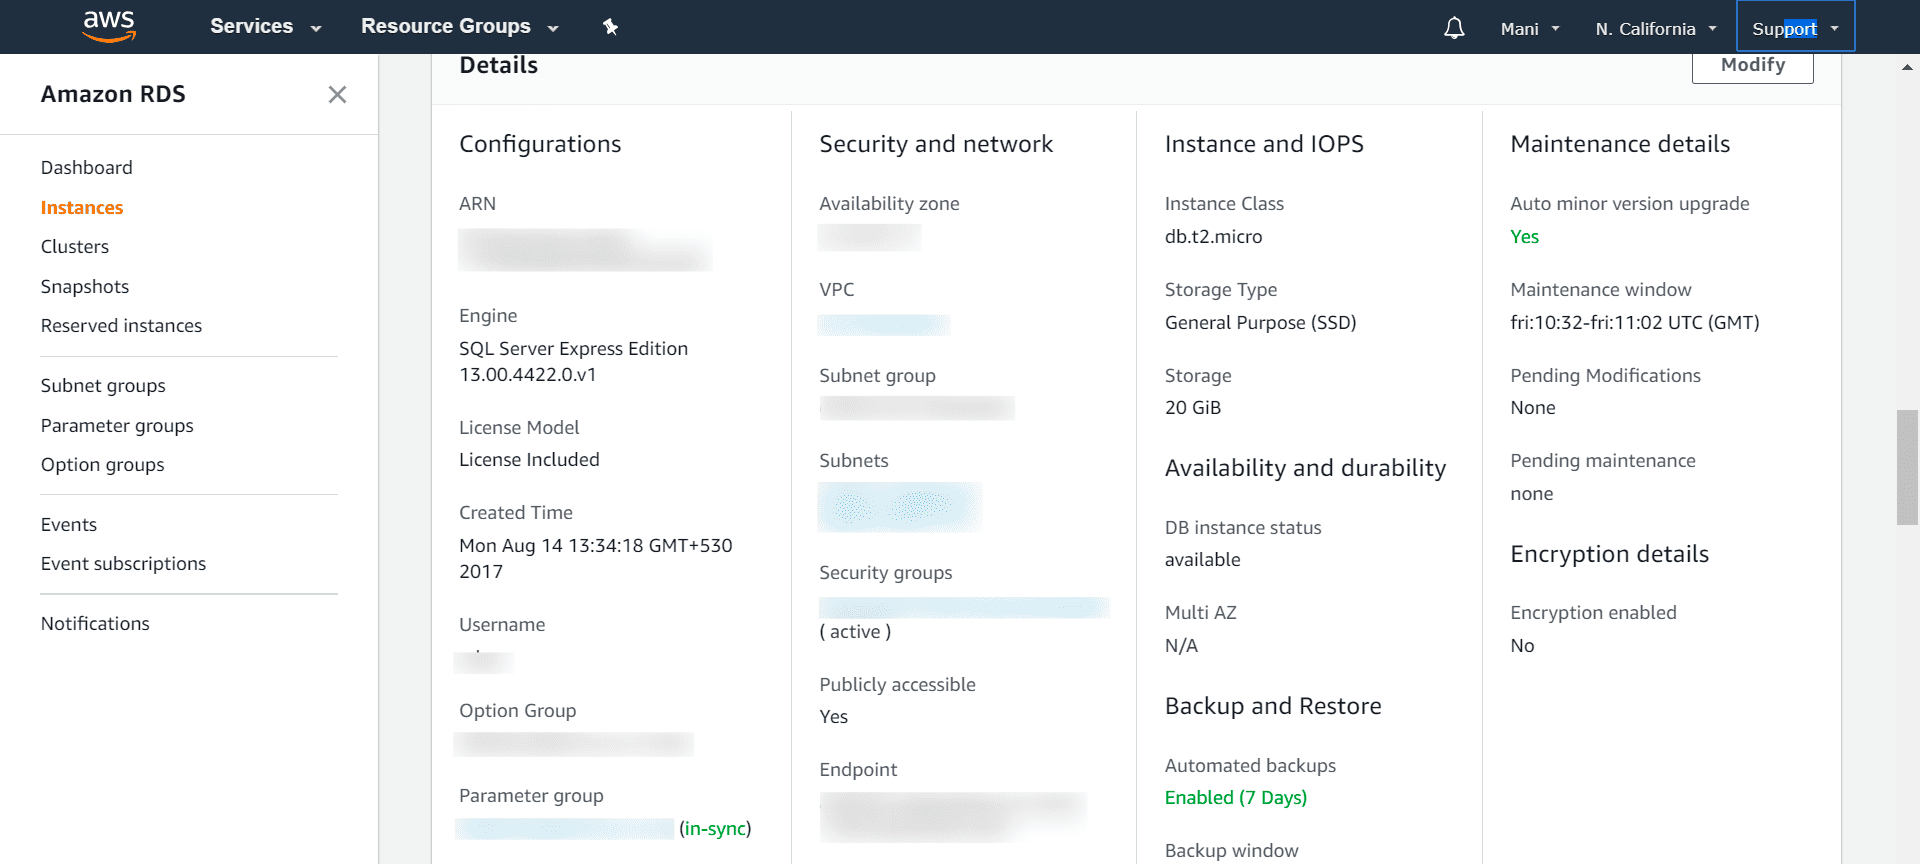Viewport: 1920px width, 864px height.
Task: View Event subscriptions
Action: click(x=123, y=564)
